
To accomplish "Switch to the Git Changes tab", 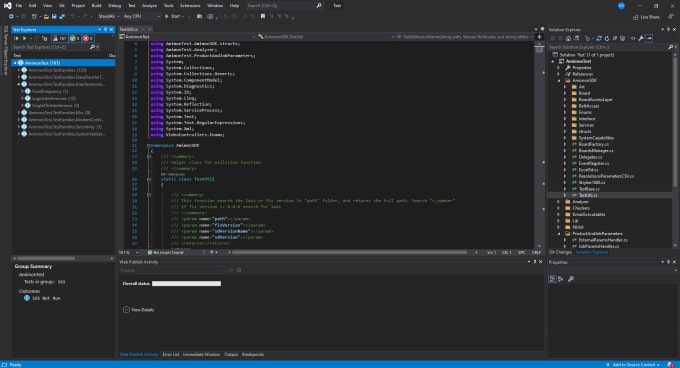I will point(560,252).
